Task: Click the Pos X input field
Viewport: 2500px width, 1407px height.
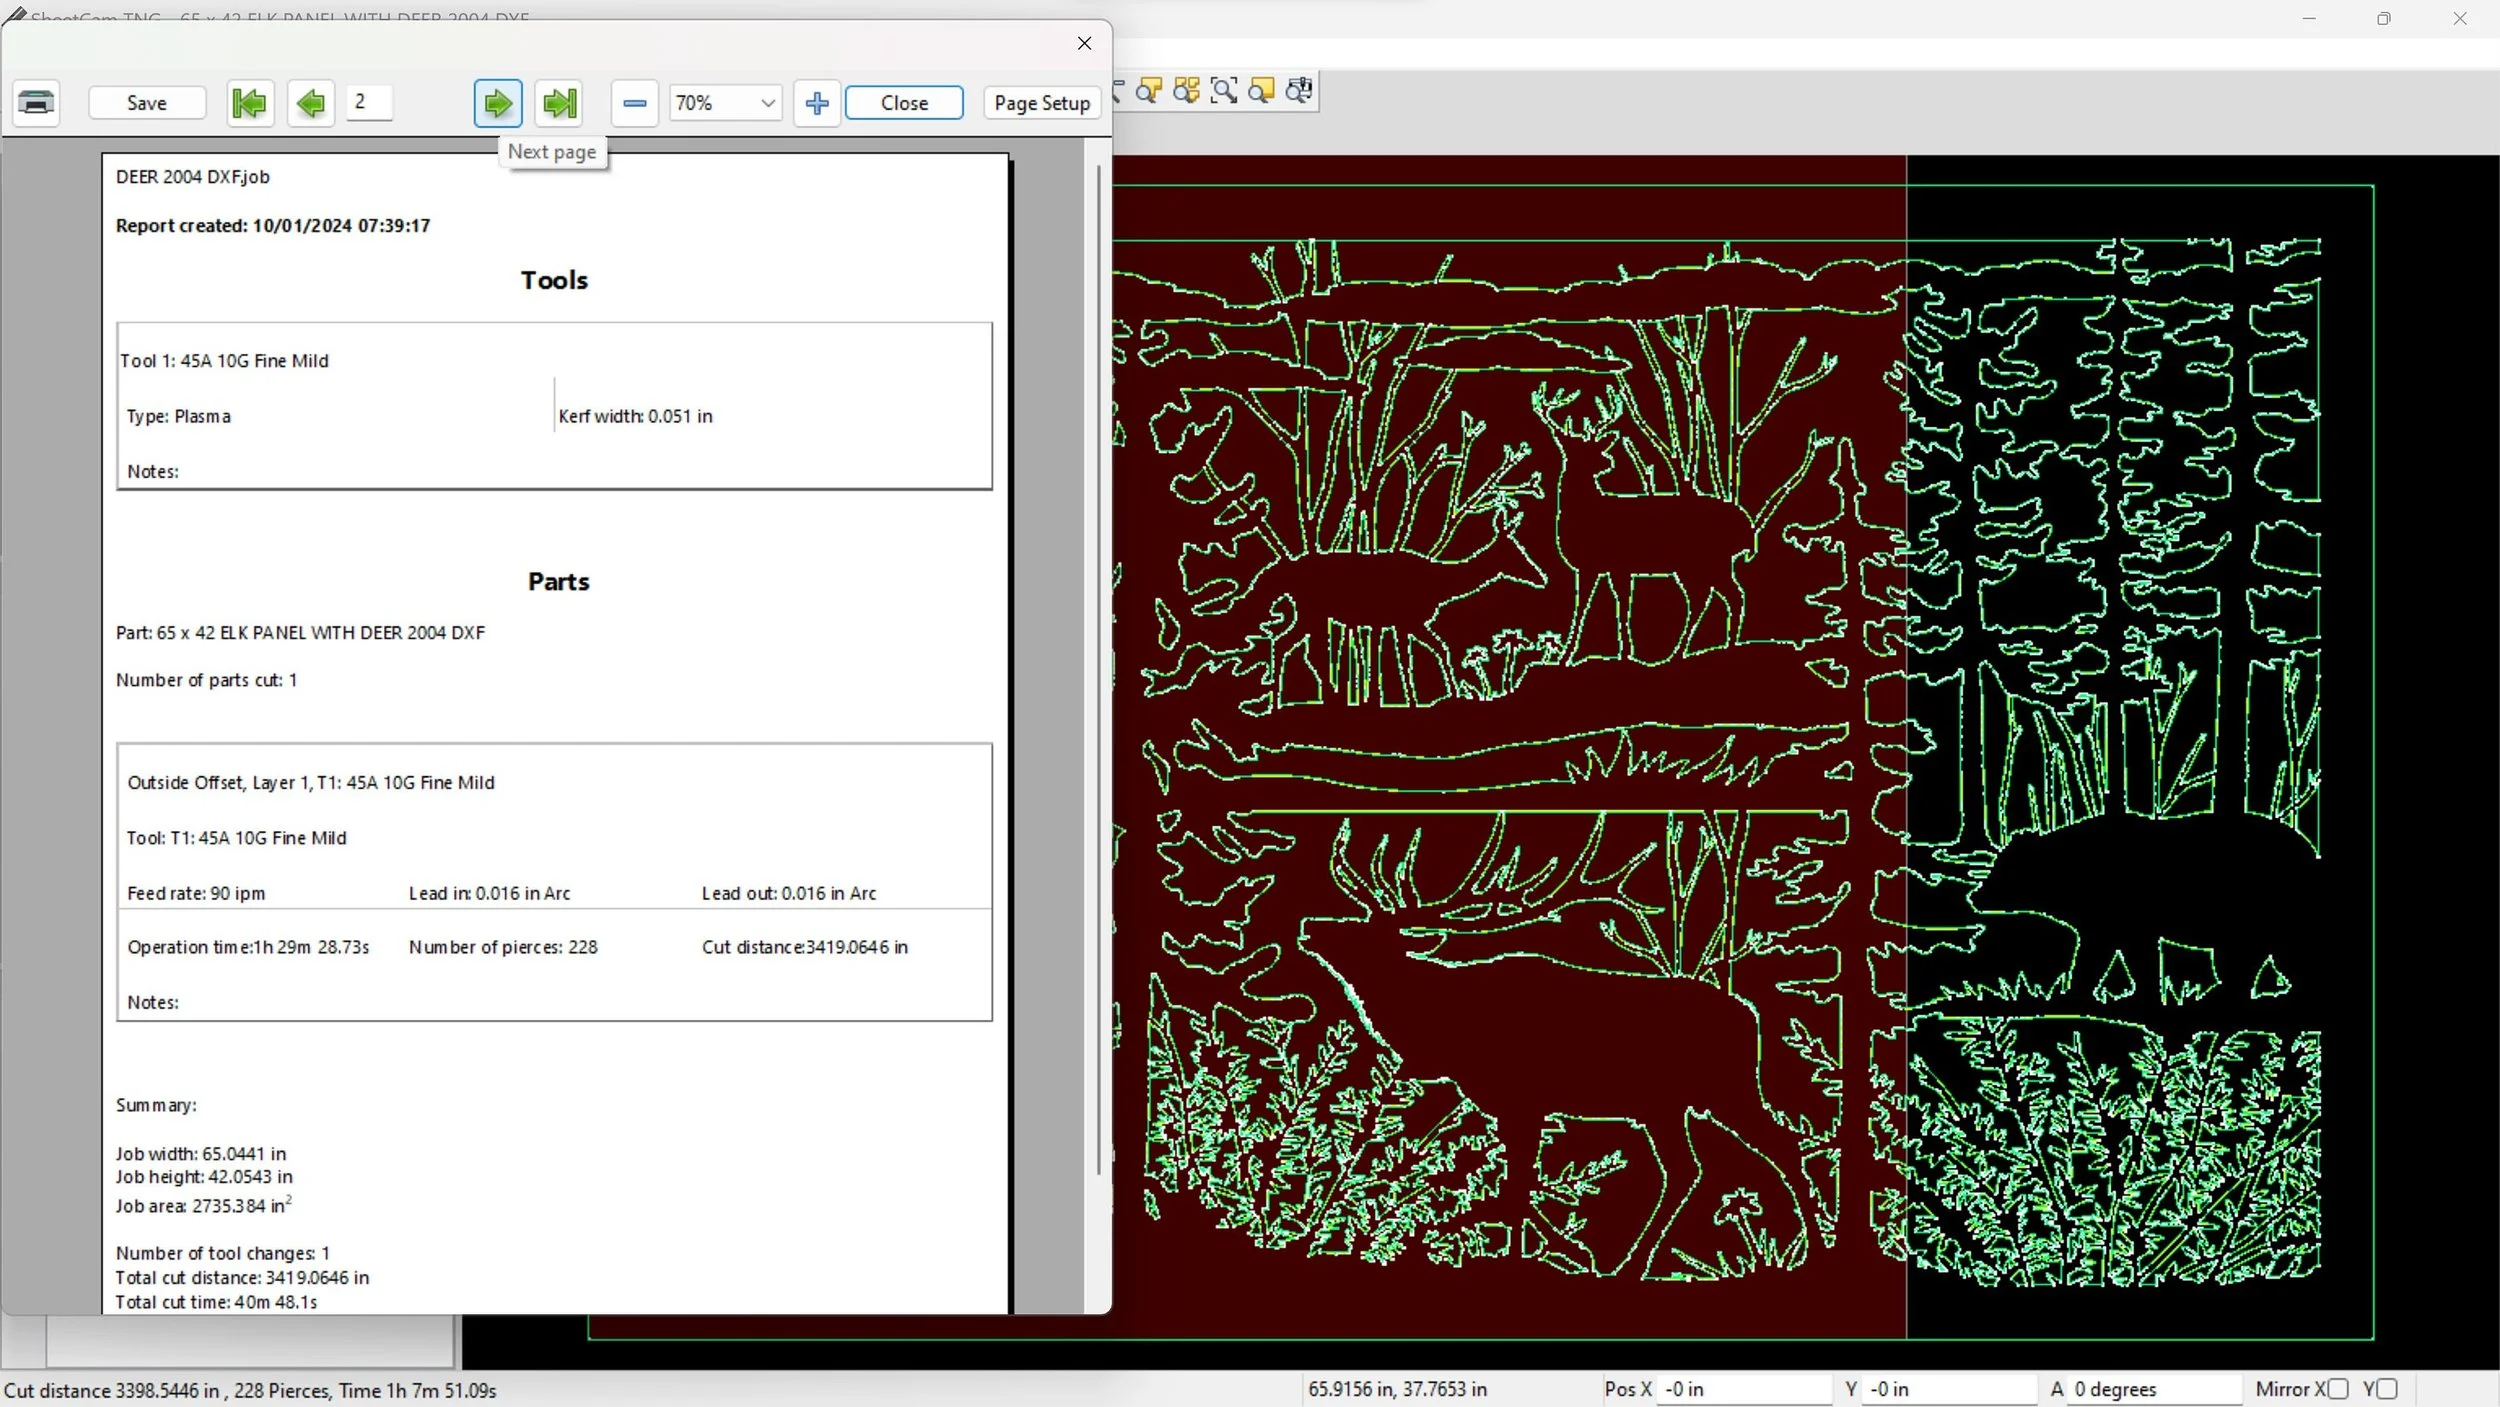Action: pyautogui.click(x=1745, y=1389)
